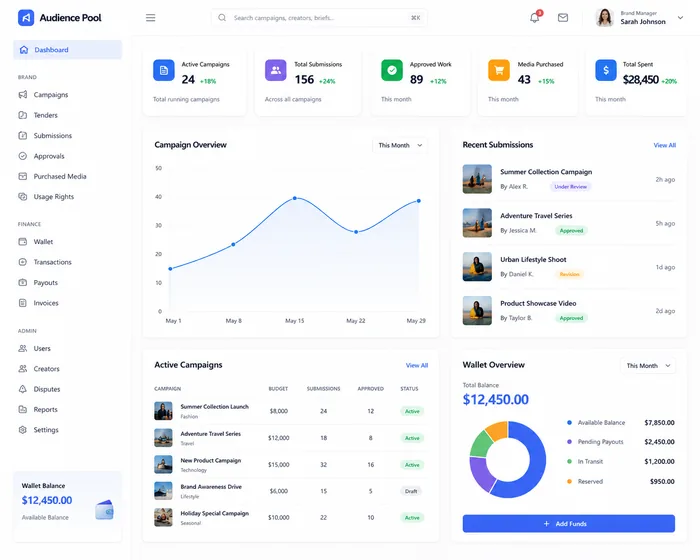Click View All in Recent Submissions
Image resolution: width=700 pixels, height=560 pixels.
[665, 145]
